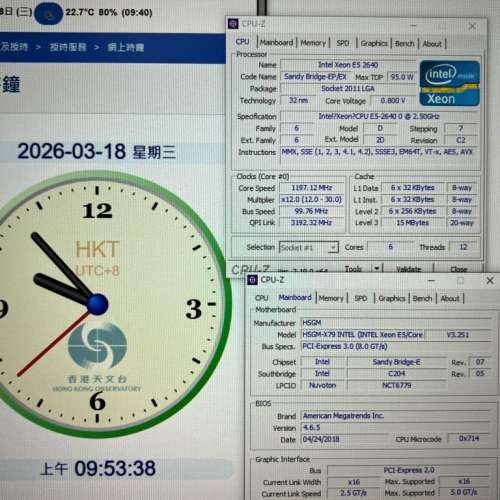
Task: Open SPD tab in upper CPU-Z window
Action: (x=343, y=43)
